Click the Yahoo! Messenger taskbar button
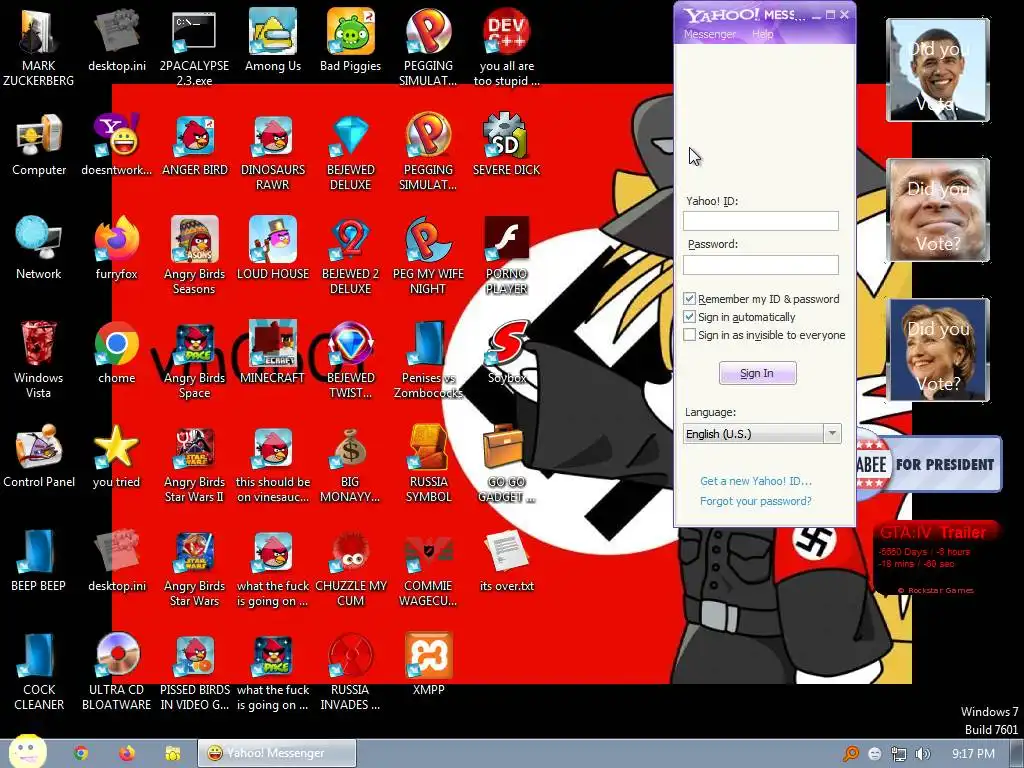The image size is (1024, 768). [x=277, y=753]
